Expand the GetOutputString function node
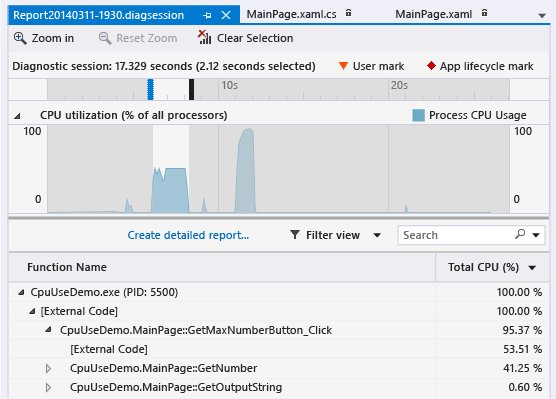Image resolution: width=556 pixels, height=399 pixels. (49, 387)
